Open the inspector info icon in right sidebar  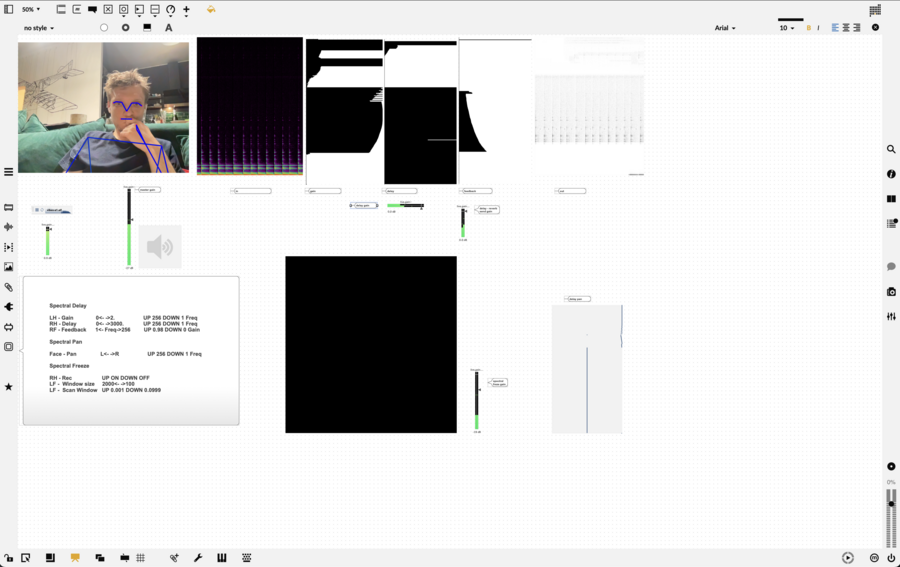coord(891,174)
